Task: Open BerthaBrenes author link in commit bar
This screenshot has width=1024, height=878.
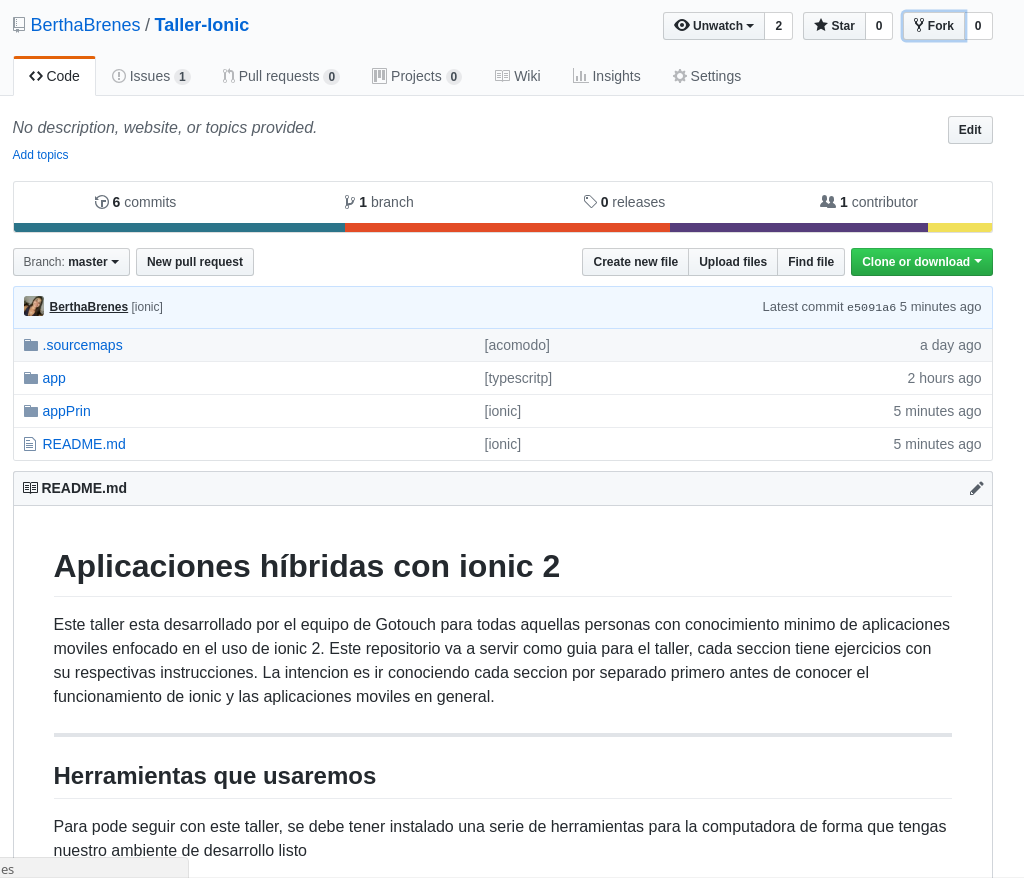Action: click(x=89, y=307)
